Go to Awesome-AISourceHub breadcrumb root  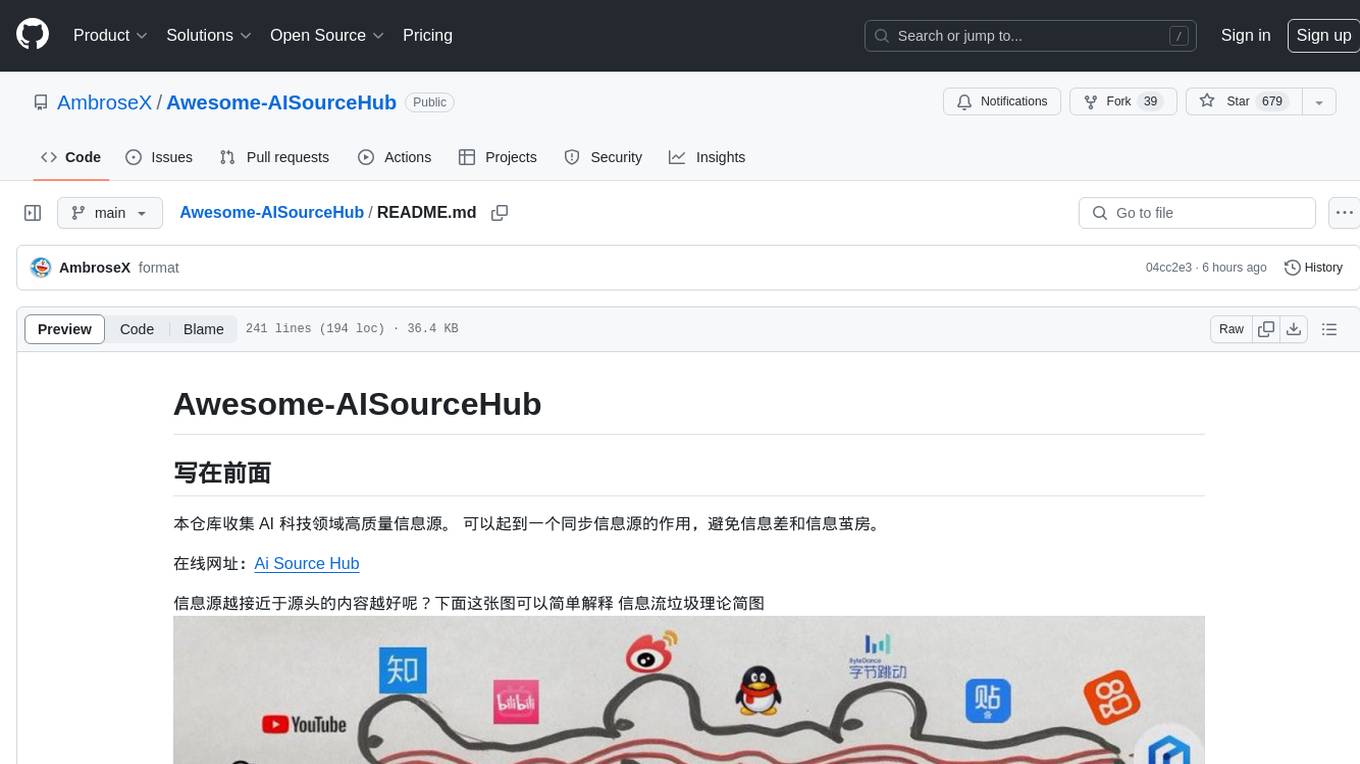pos(272,213)
